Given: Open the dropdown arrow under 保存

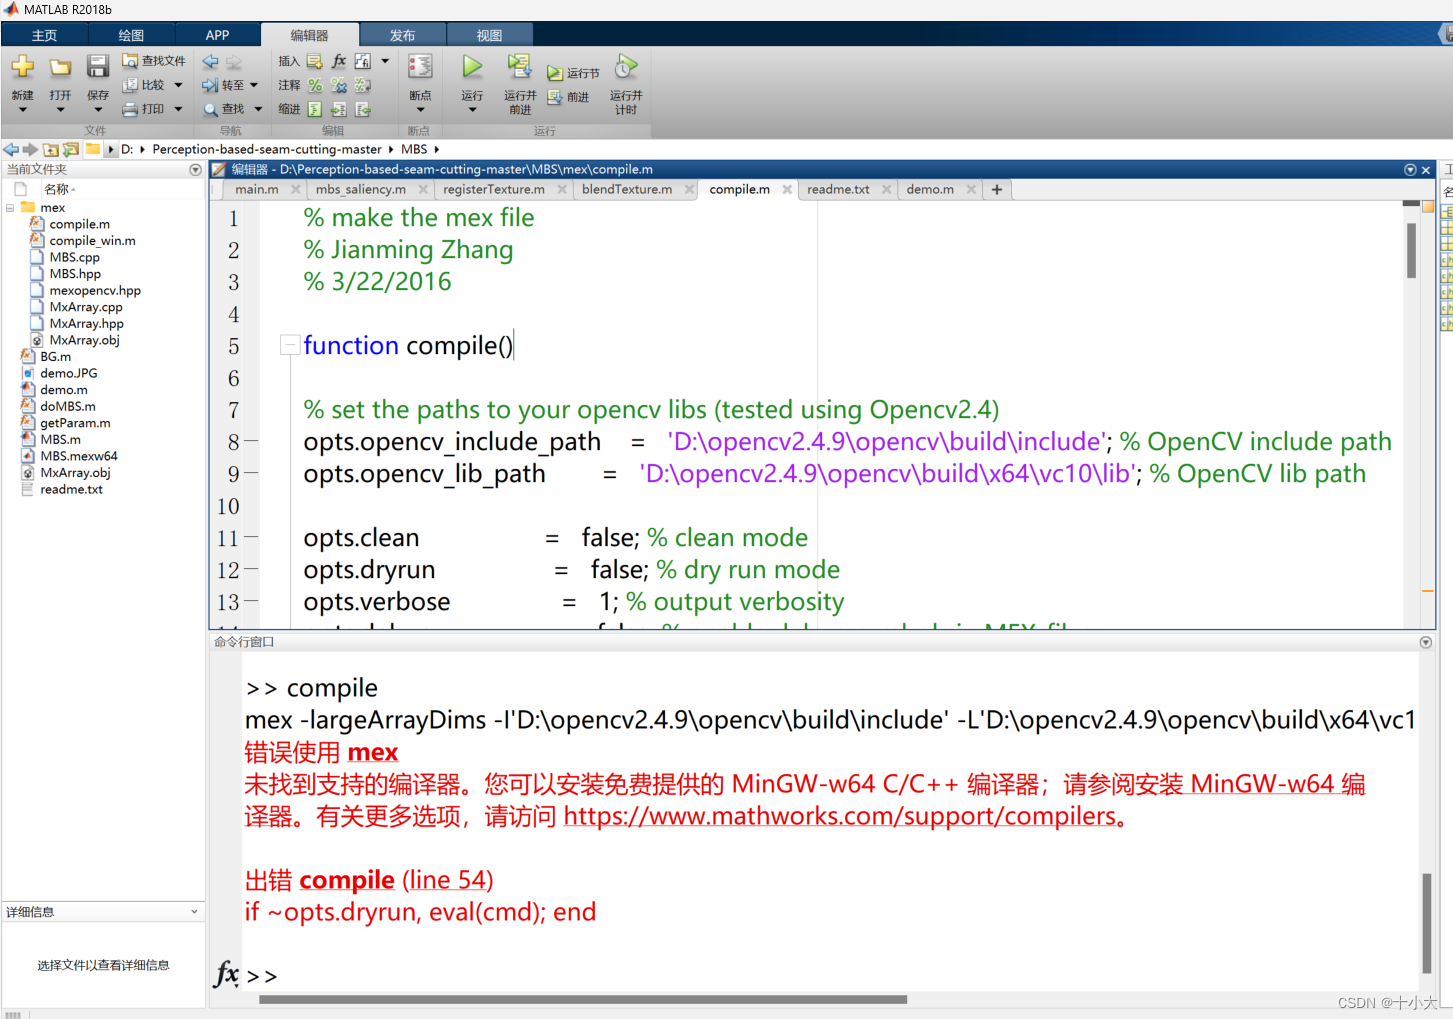Looking at the screenshot, I should (97, 110).
